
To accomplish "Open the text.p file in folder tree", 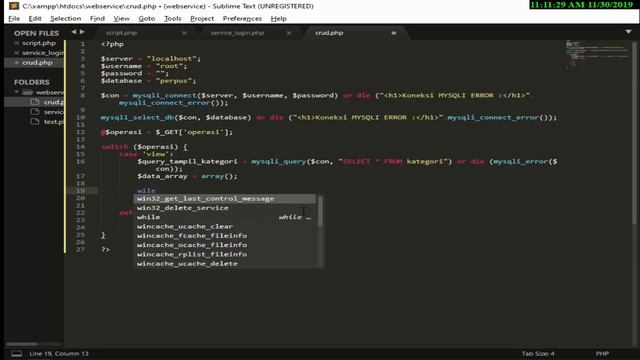I will pyautogui.click(x=53, y=122).
